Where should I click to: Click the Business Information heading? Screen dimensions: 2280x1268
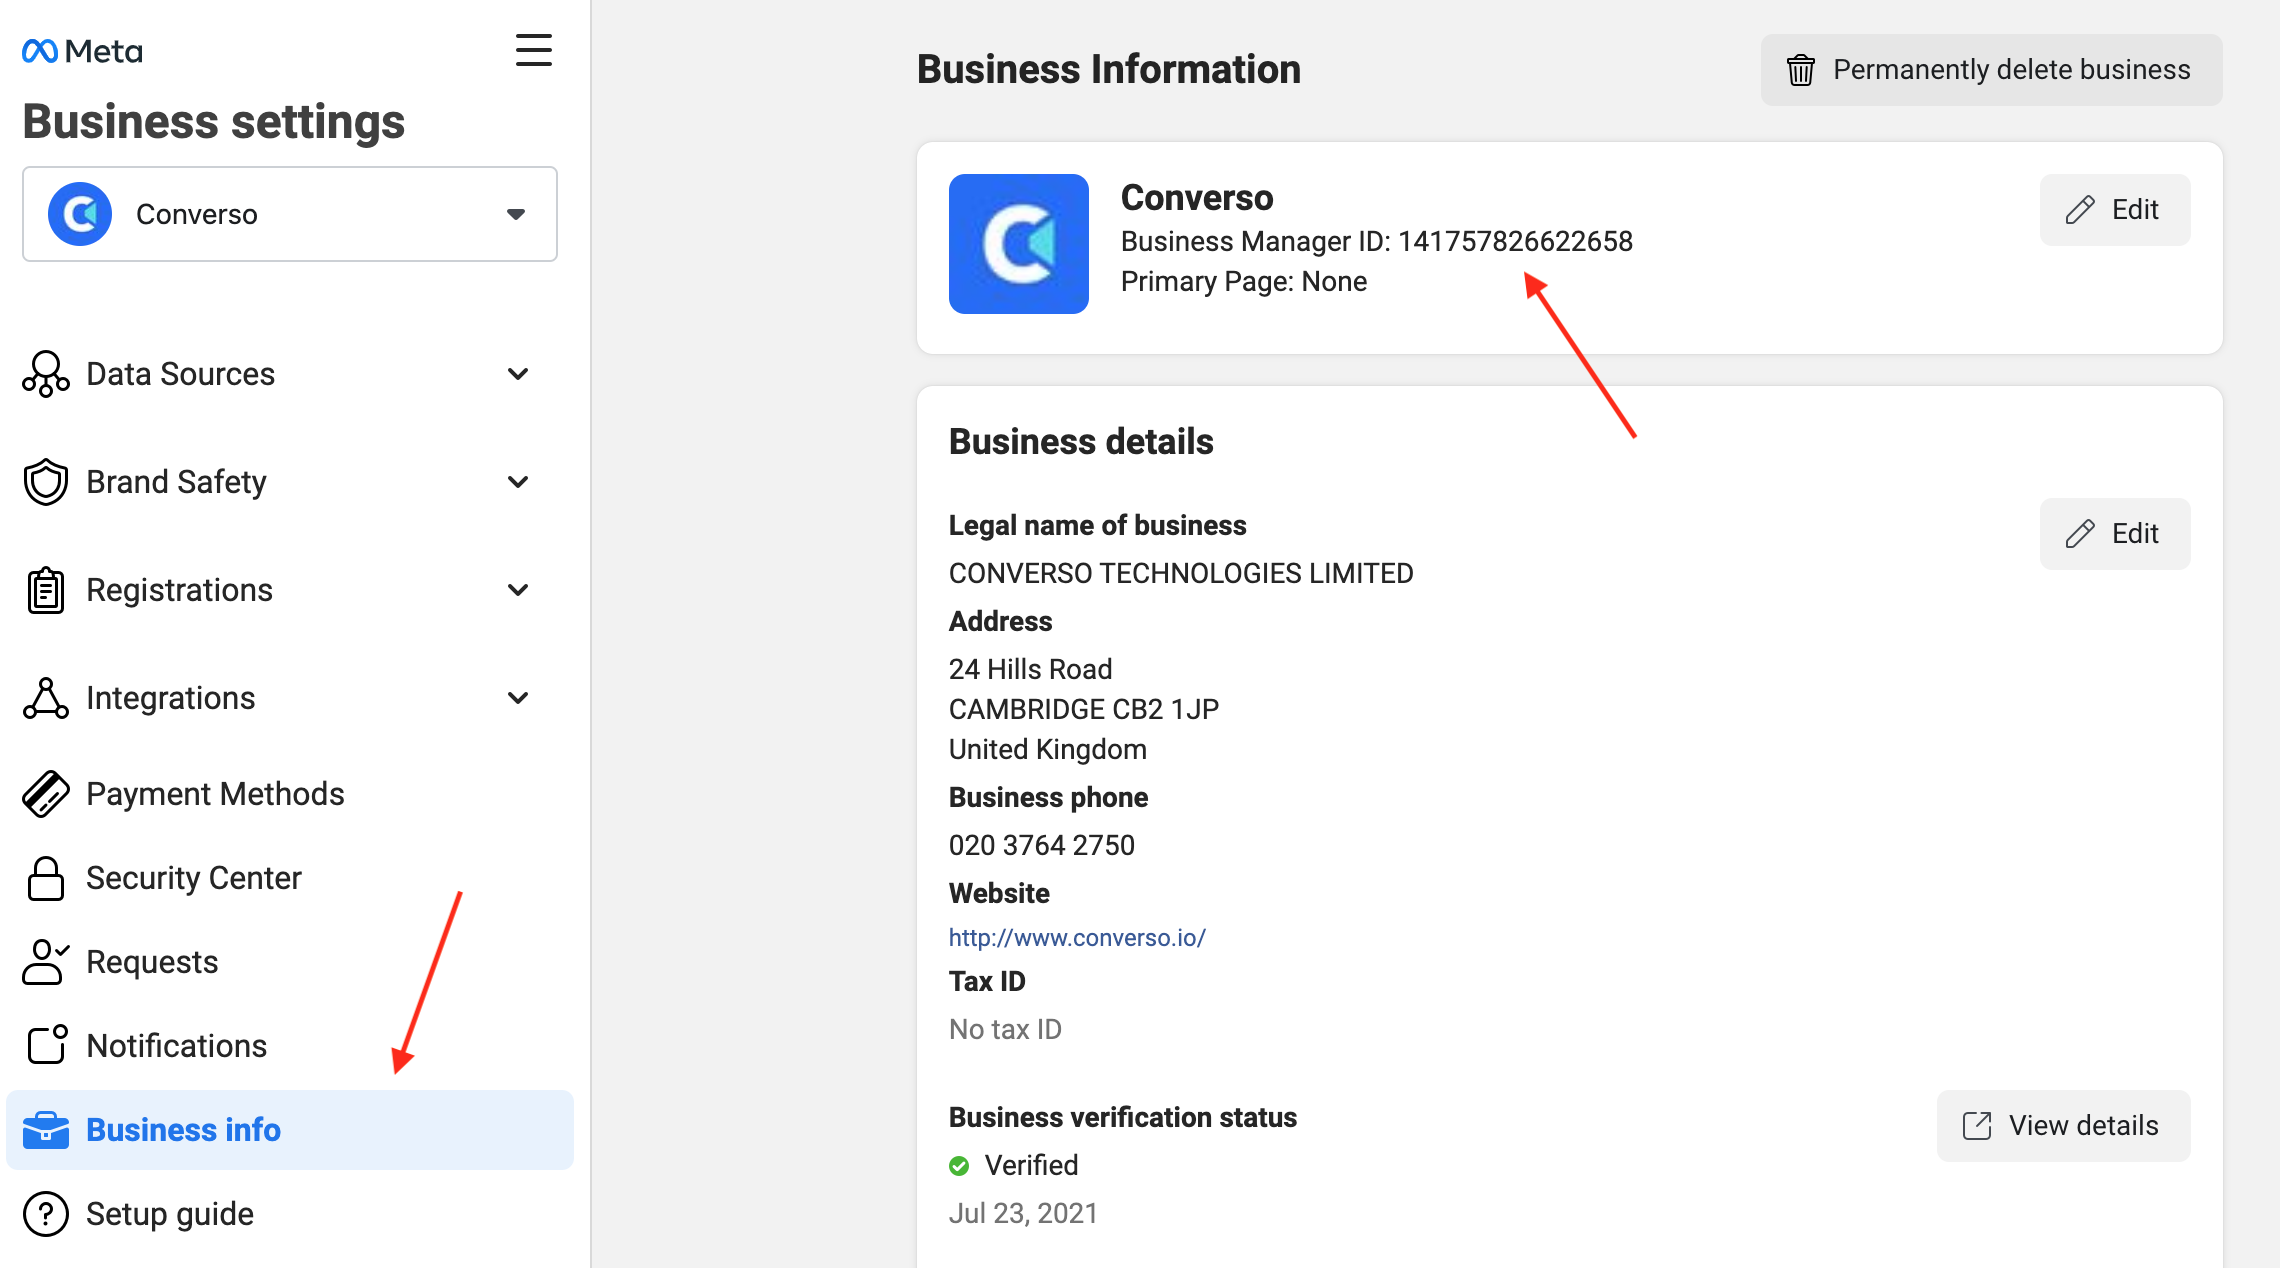1109,70
